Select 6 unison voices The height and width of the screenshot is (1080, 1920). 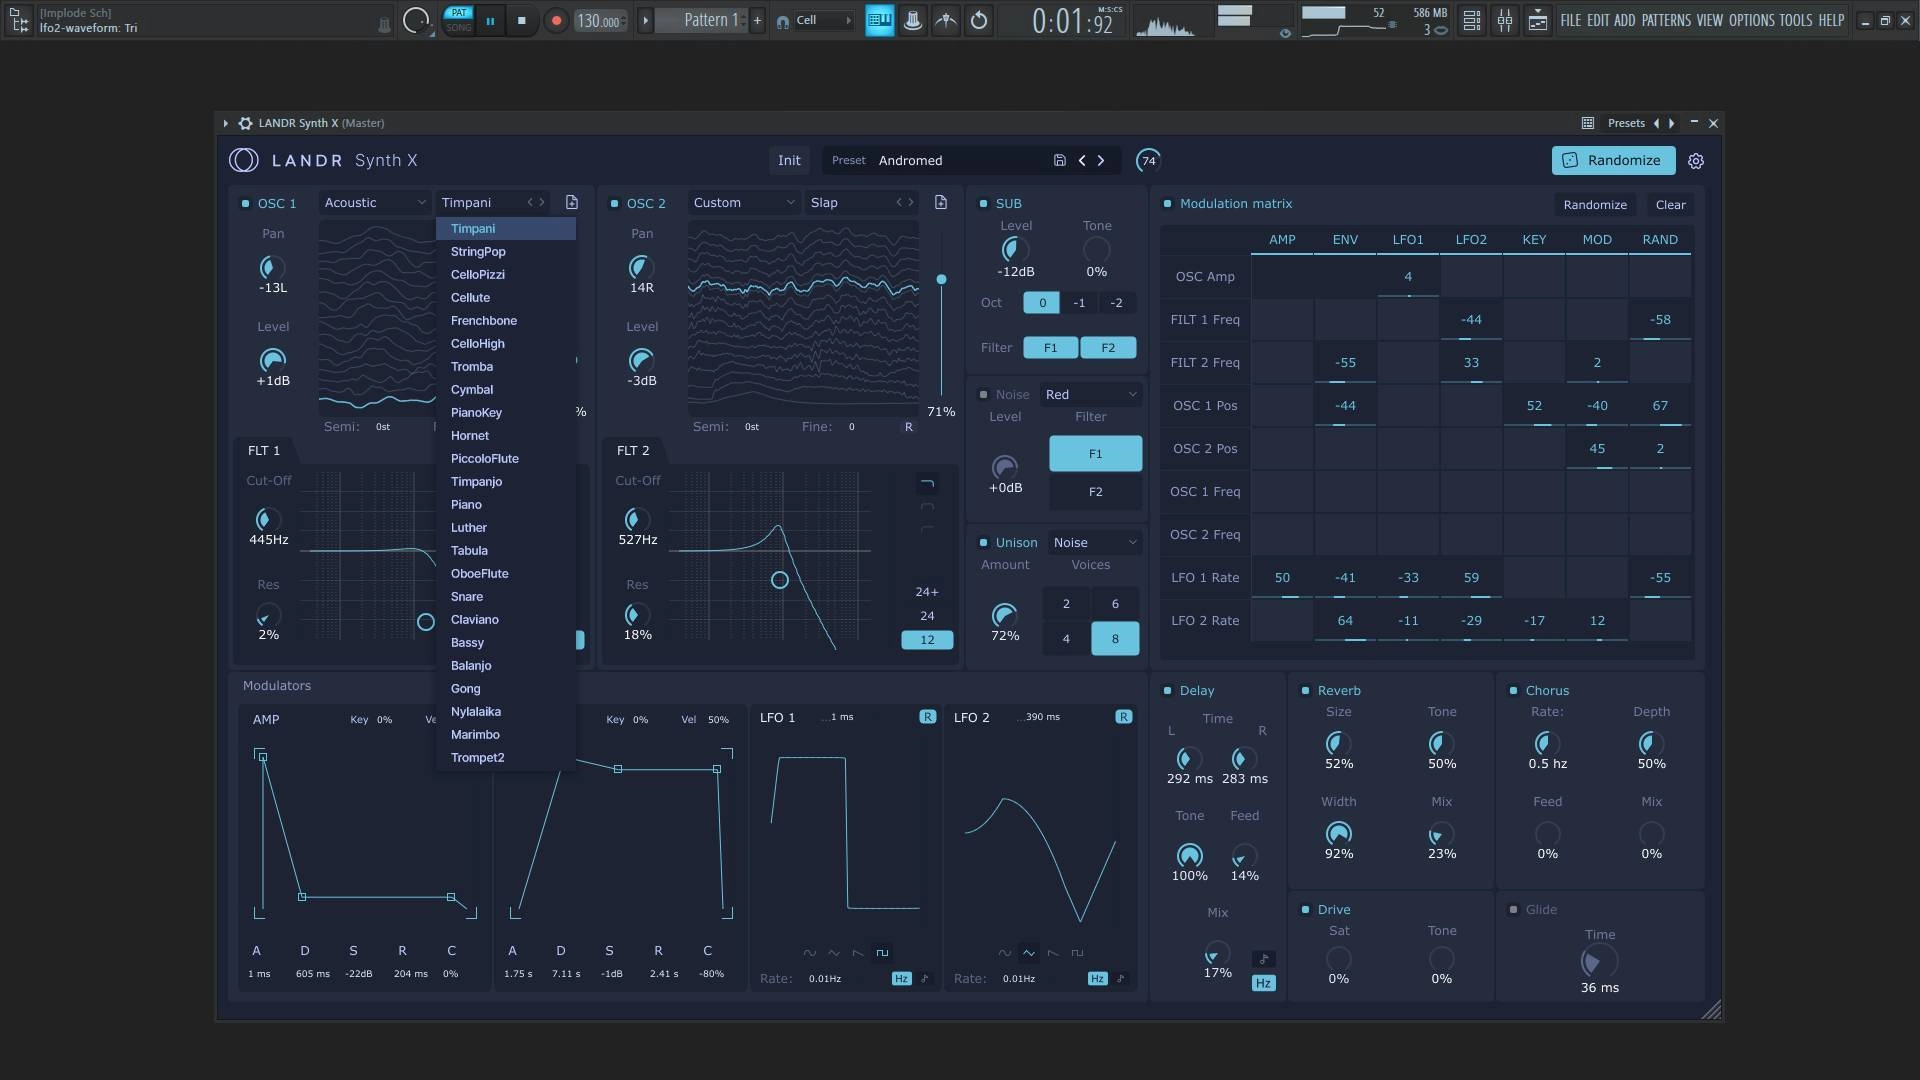click(x=1115, y=604)
